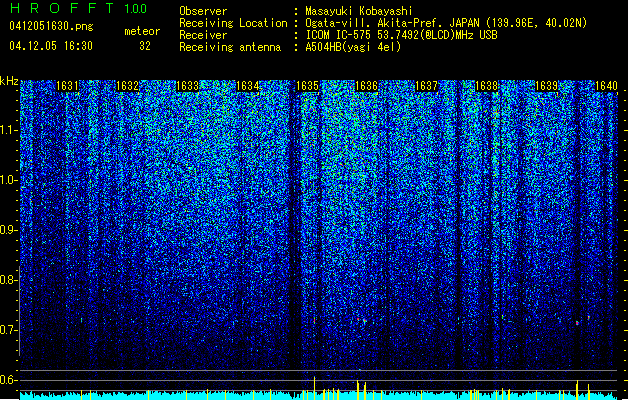Image resolution: width=629 pixels, height=400 pixels.
Task: Click the filename 0412051630.png
Action: click(x=51, y=26)
